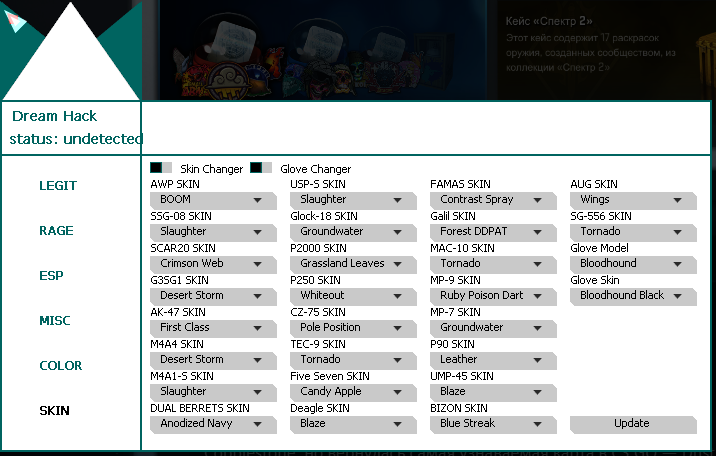Expand the Deagle SKIN Blaze dropdown
Viewport: 716px width, 456px height.
353,425
